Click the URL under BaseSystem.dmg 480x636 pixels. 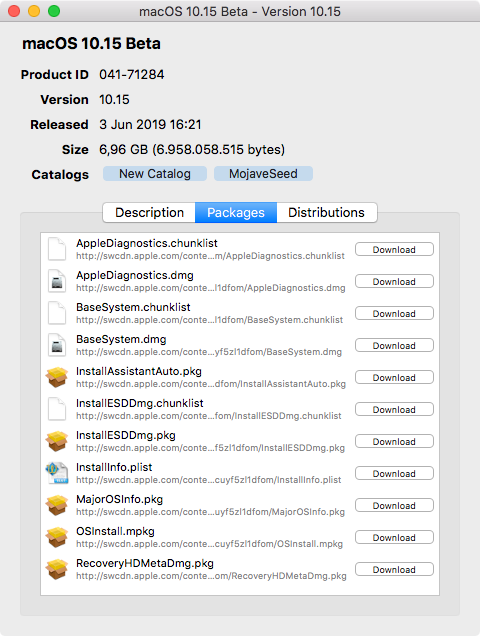209,352
